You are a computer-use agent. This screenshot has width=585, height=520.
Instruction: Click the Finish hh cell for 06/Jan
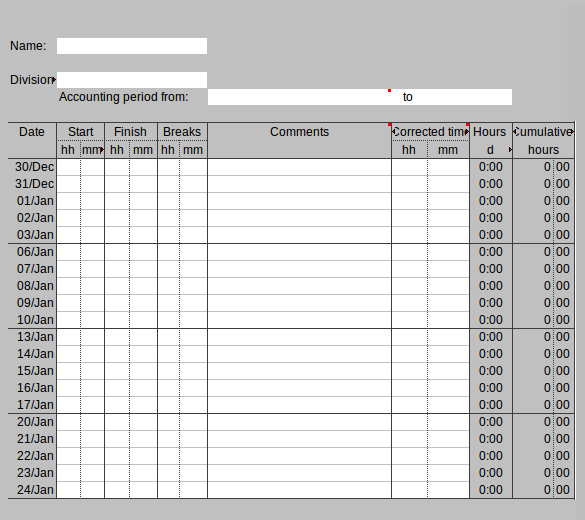(117, 252)
